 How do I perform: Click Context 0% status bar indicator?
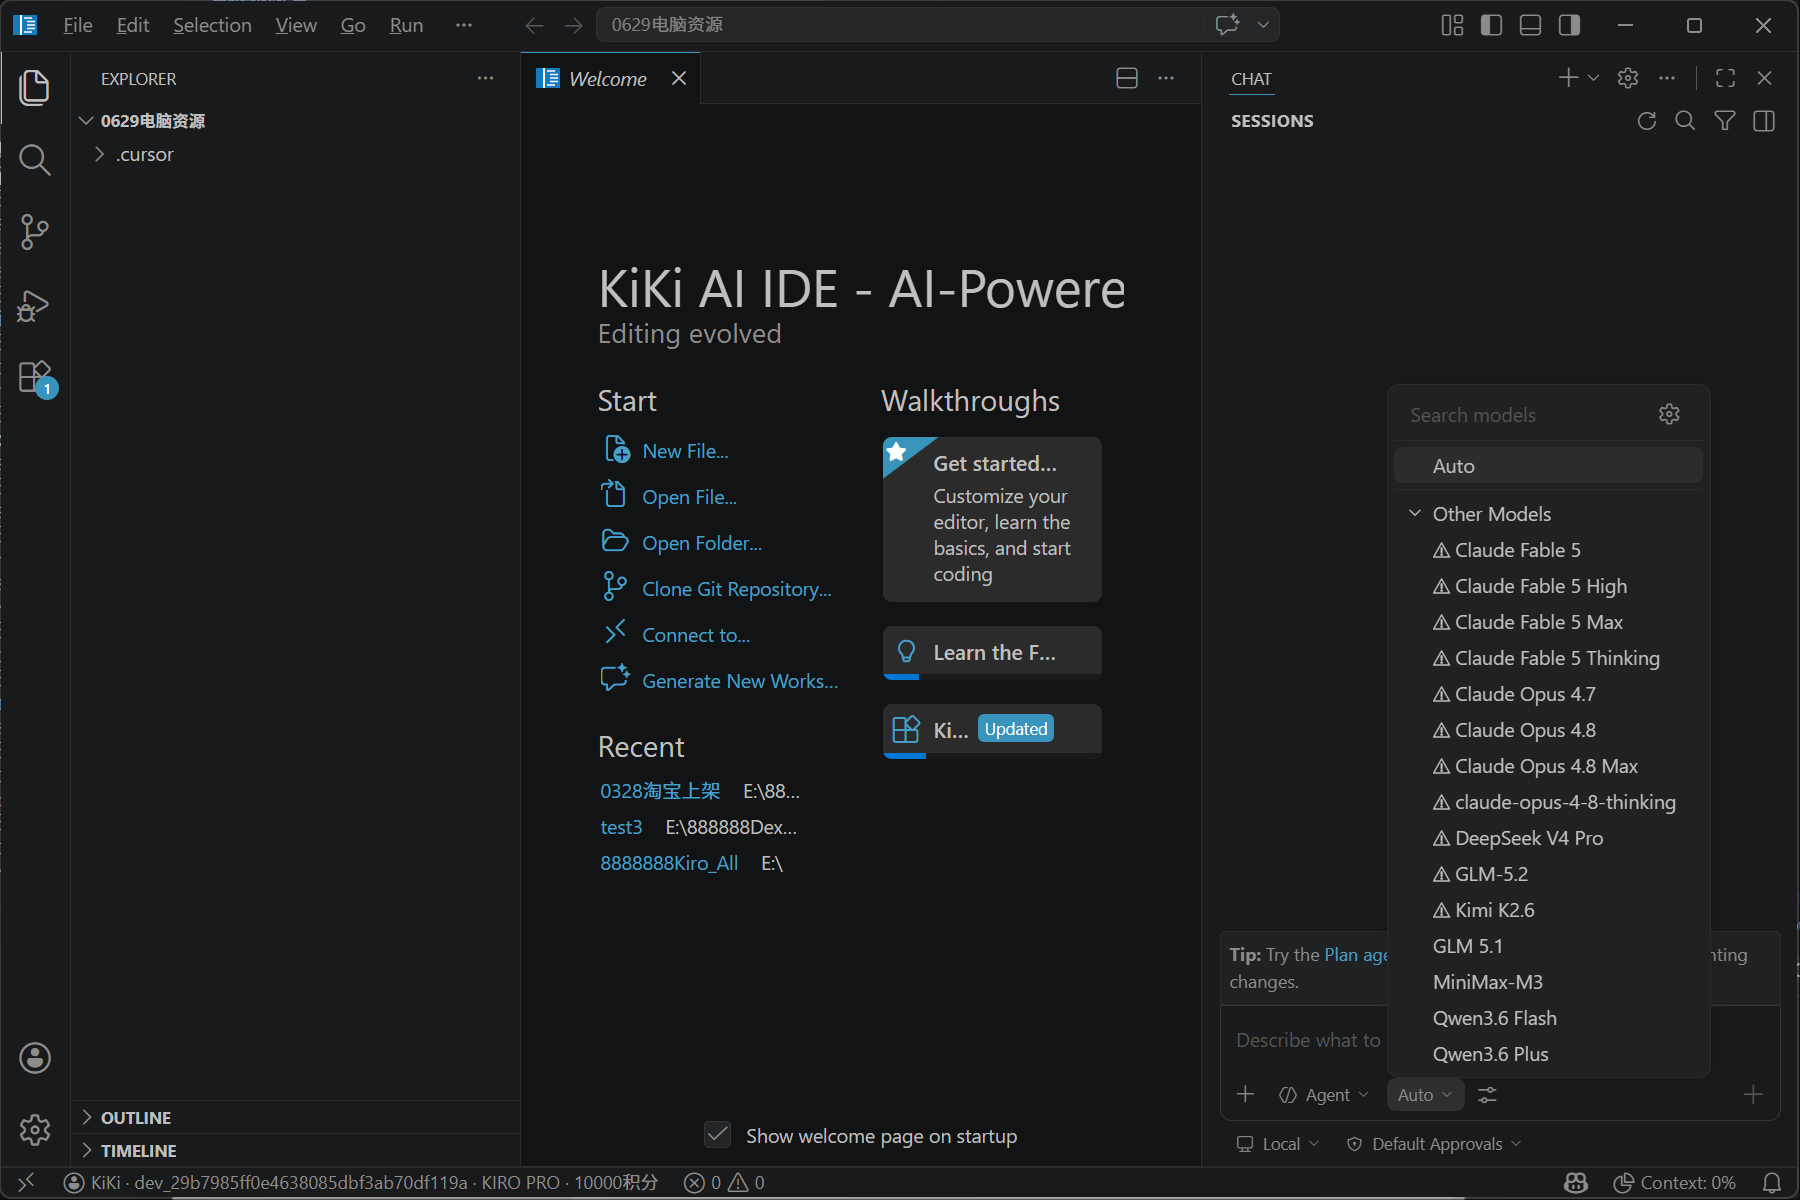point(1675,1183)
